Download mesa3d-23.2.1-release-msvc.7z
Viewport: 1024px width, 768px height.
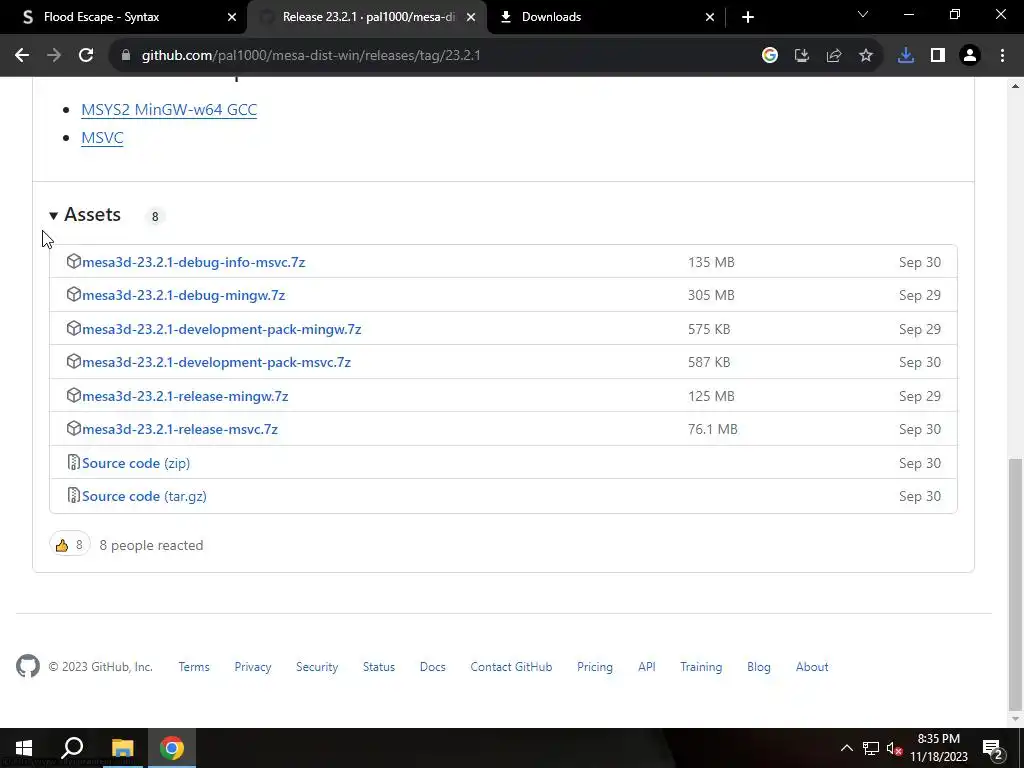180,429
